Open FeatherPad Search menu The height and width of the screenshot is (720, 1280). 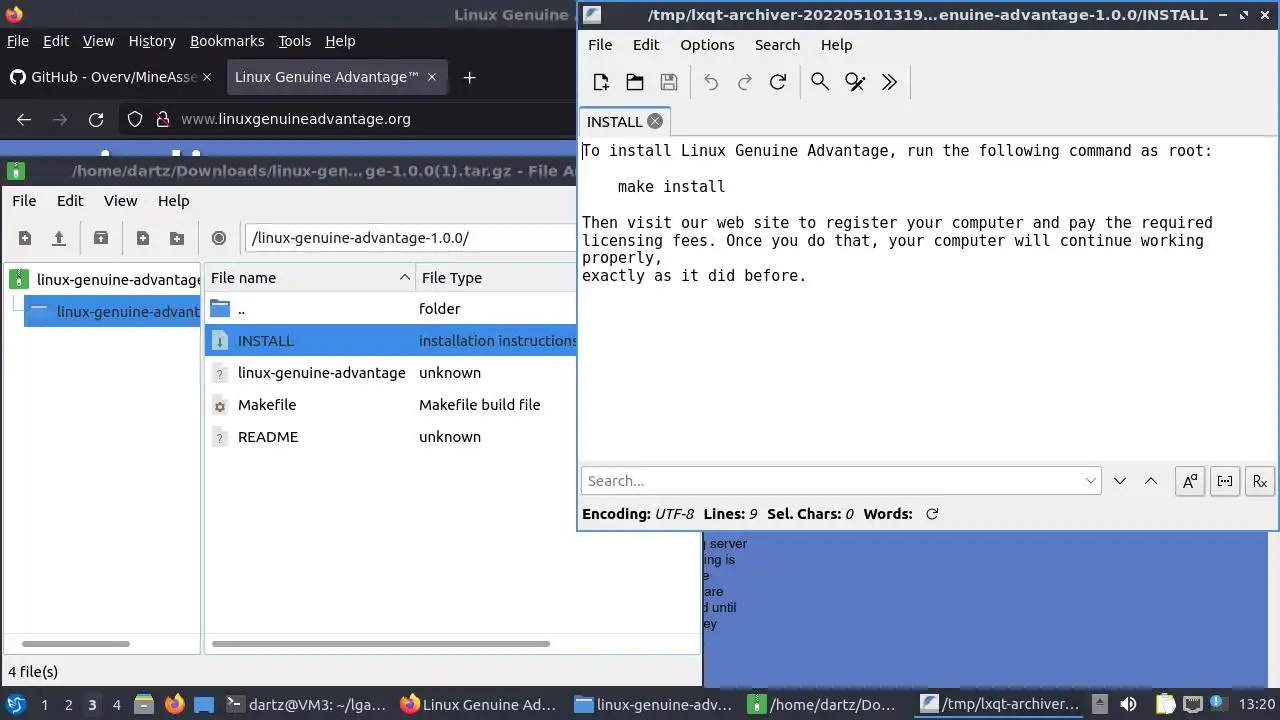pos(777,45)
